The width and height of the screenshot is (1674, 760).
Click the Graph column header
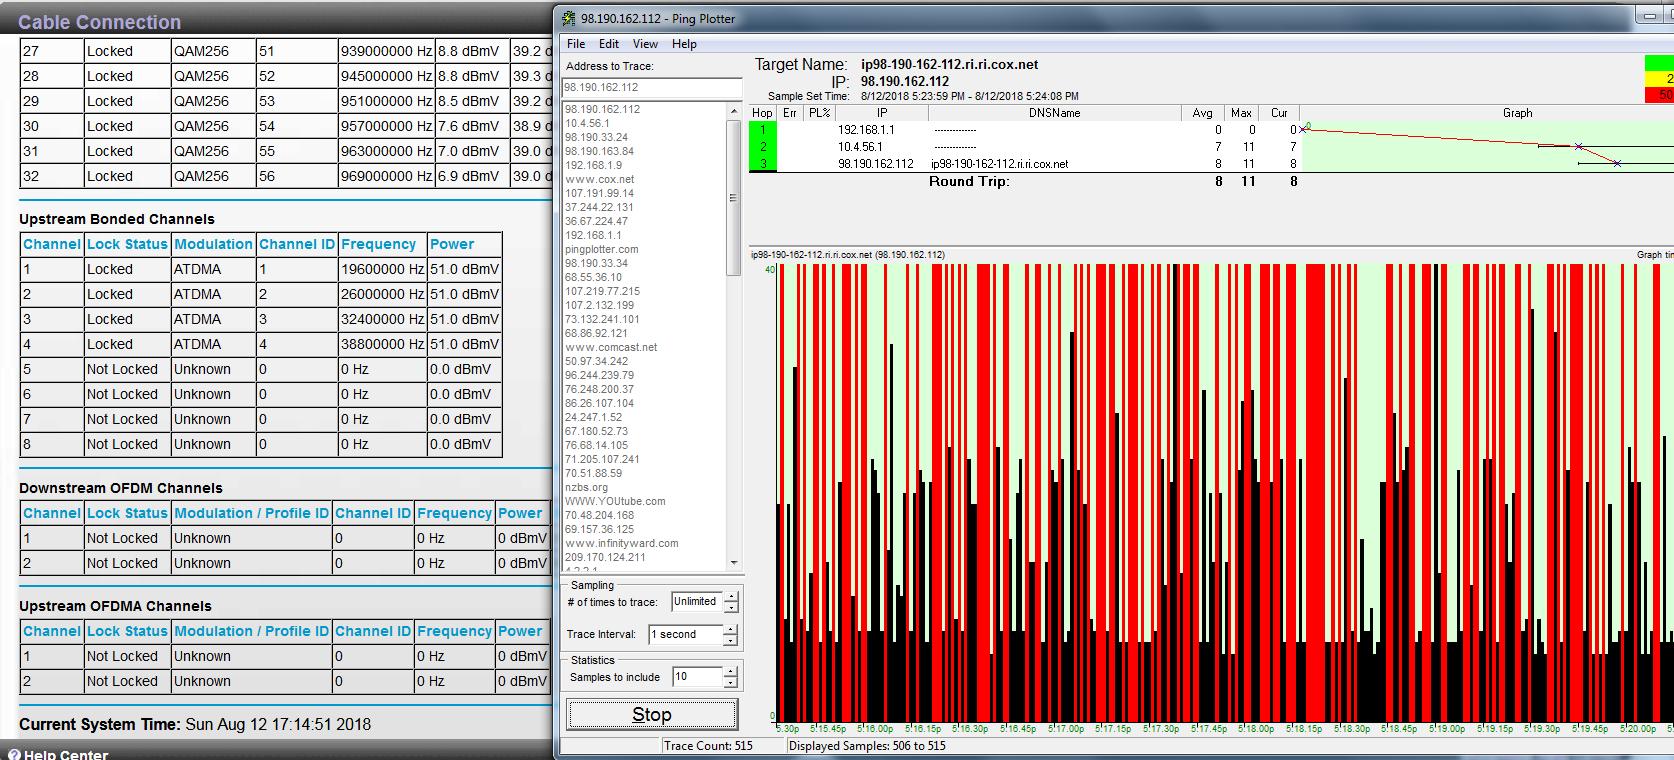coord(1516,113)
